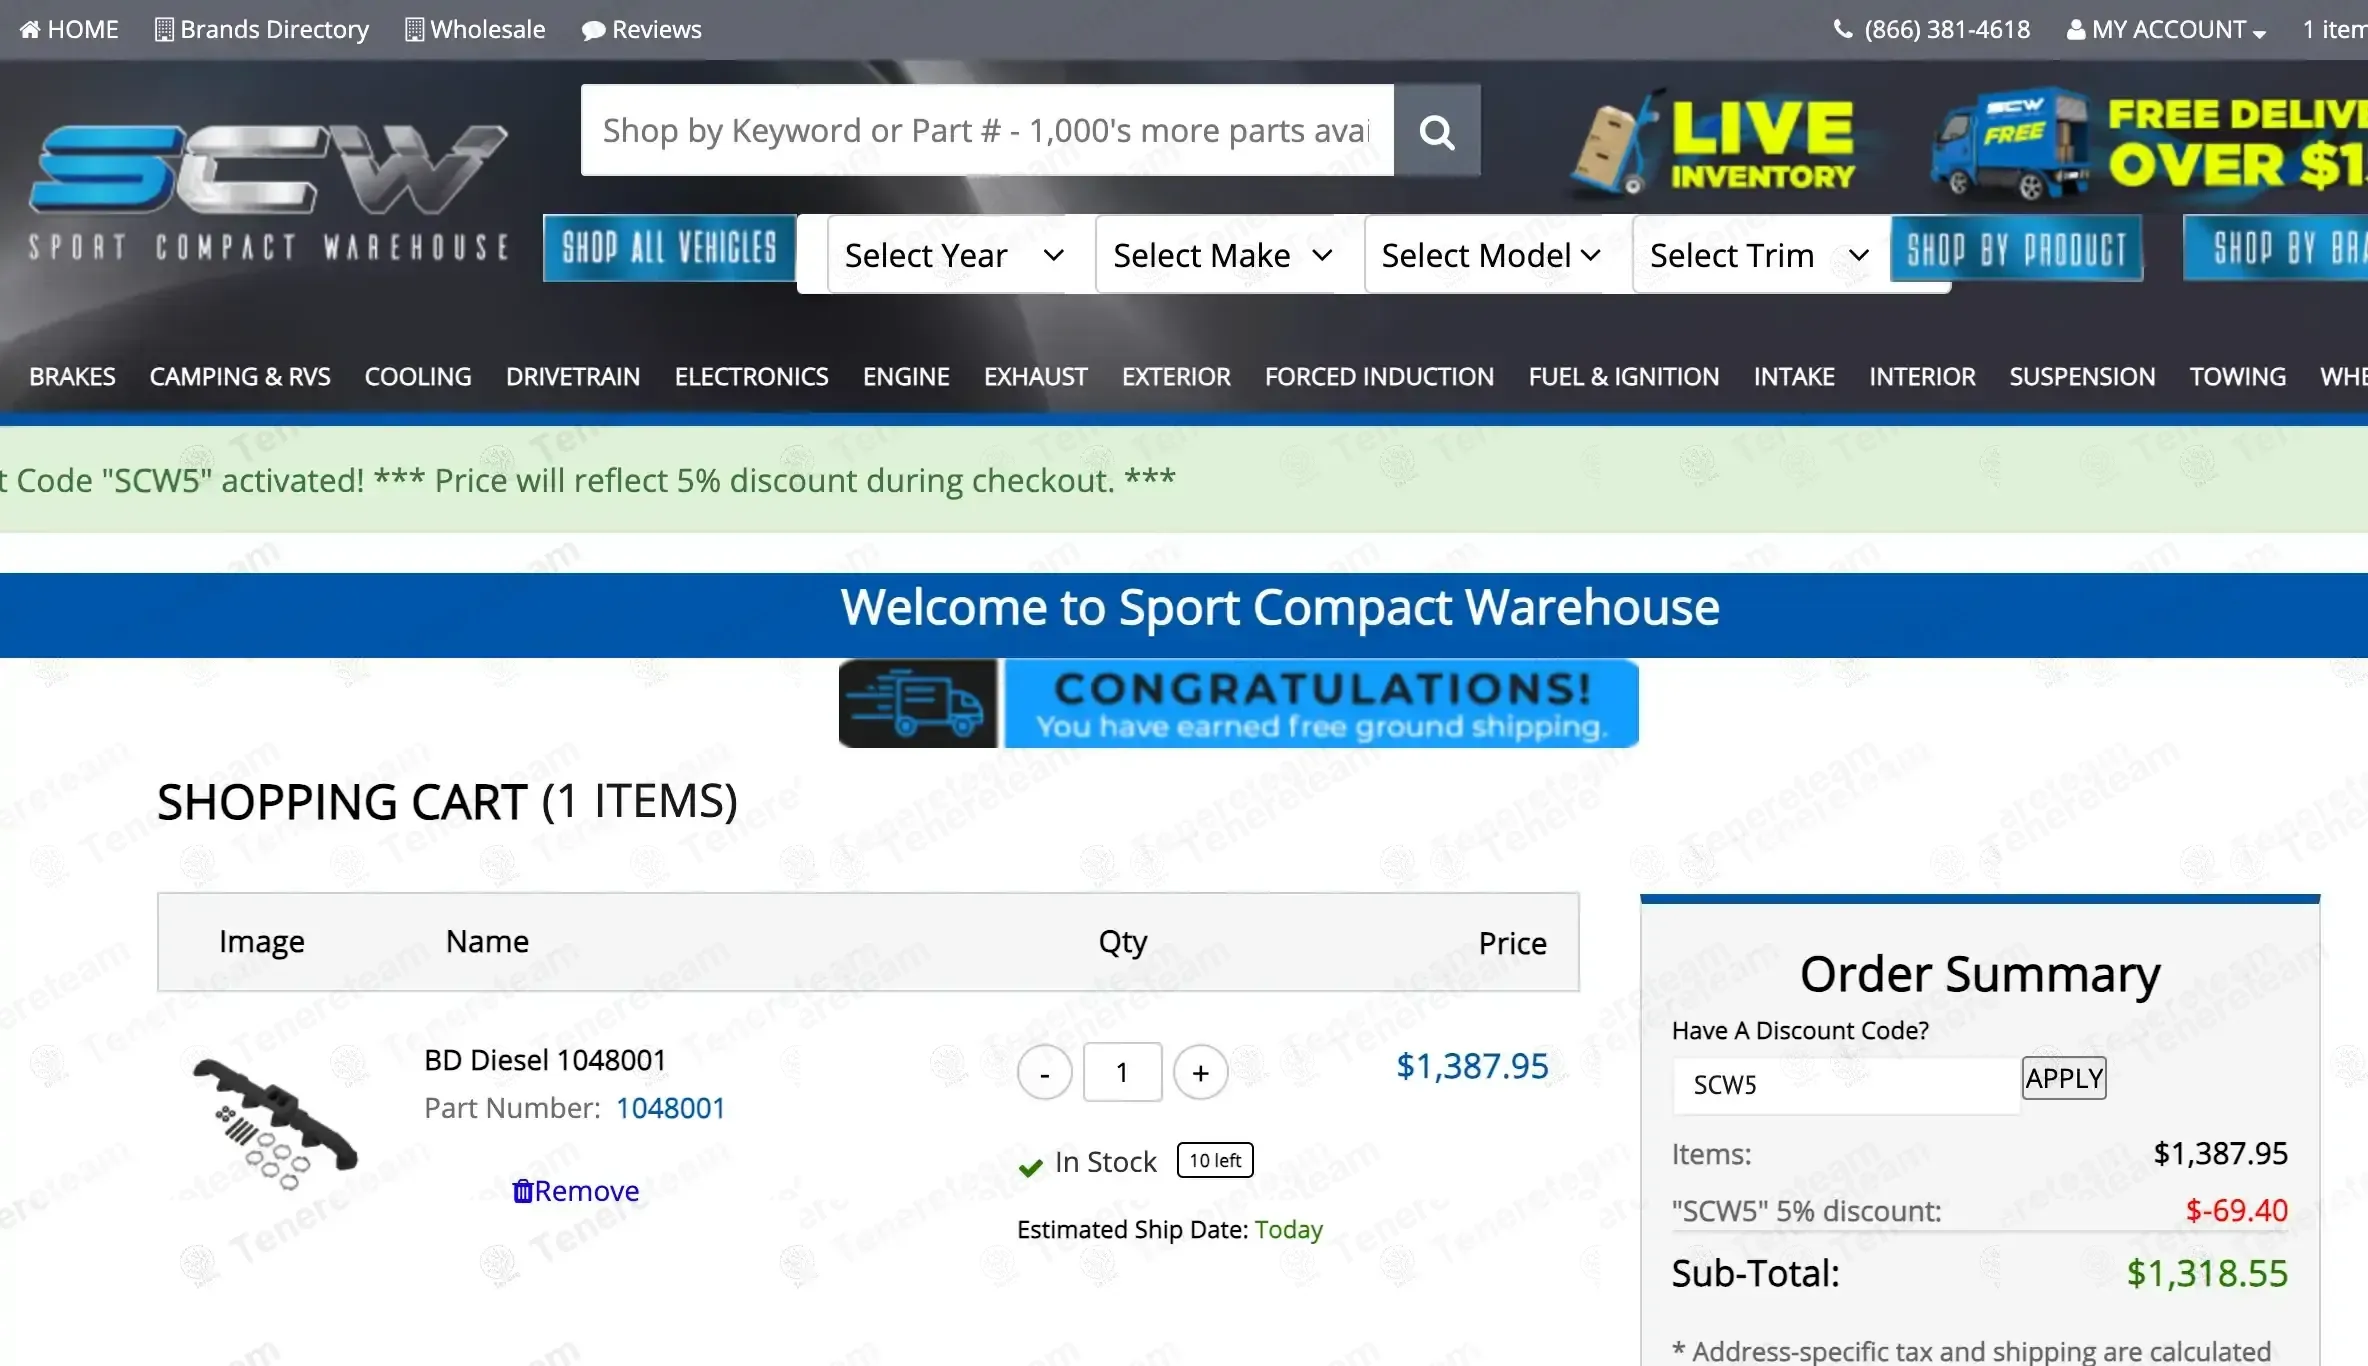Click the Reviews link
This screenshot has height=1366, width=2368.
click(x=642, y=29)
